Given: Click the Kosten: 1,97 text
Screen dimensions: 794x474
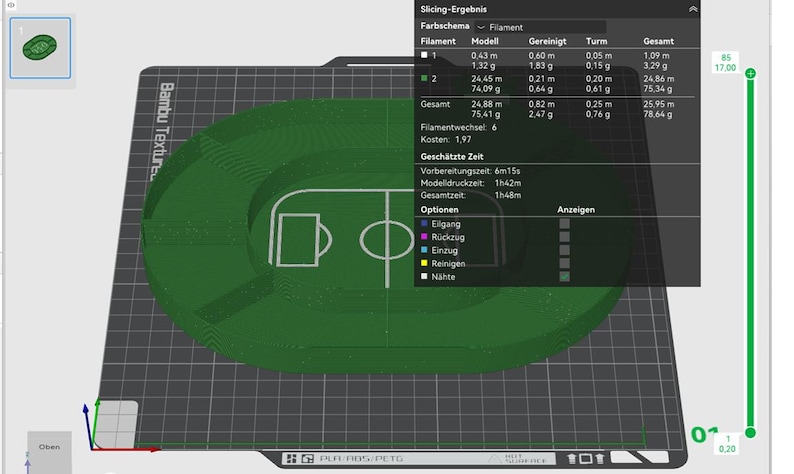Looking at the screenshot, I should coord(446,139).
